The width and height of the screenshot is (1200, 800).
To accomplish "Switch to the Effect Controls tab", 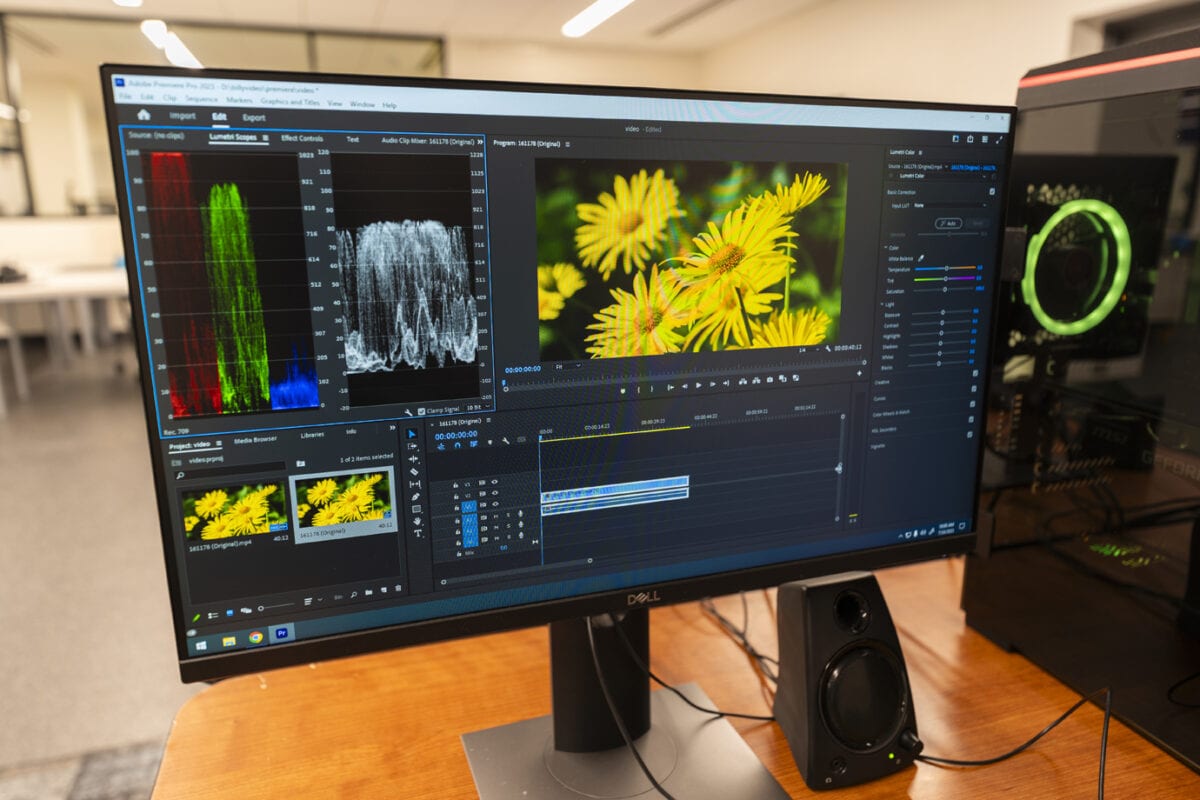I will 301,138.
